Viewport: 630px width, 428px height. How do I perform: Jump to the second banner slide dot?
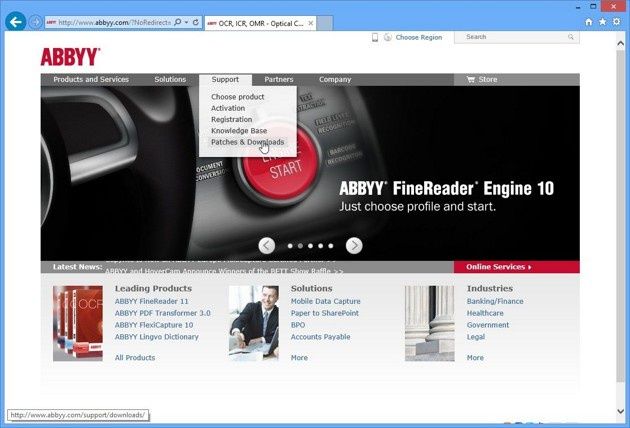coord(300,246)
